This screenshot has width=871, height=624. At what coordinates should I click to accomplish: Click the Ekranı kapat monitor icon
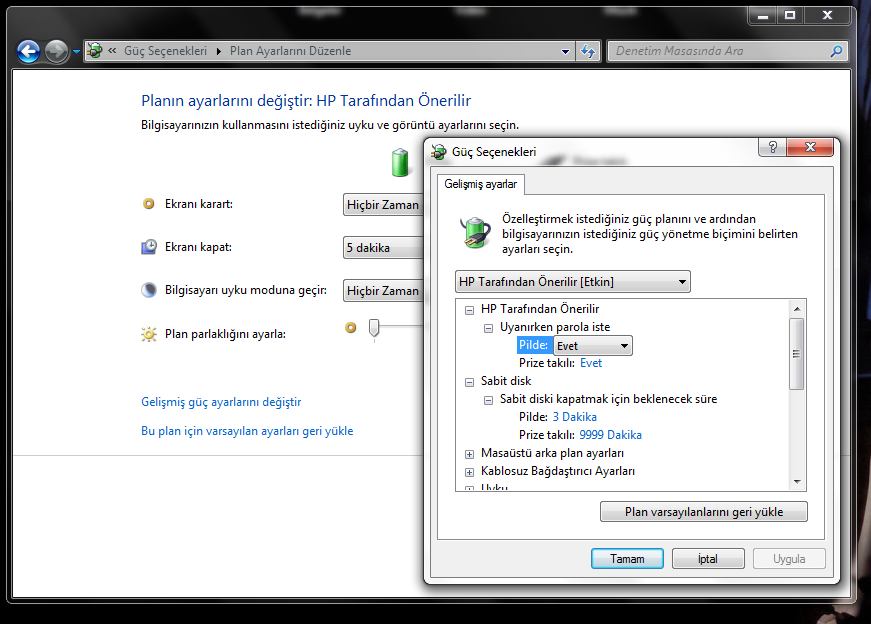coord(148,247)
